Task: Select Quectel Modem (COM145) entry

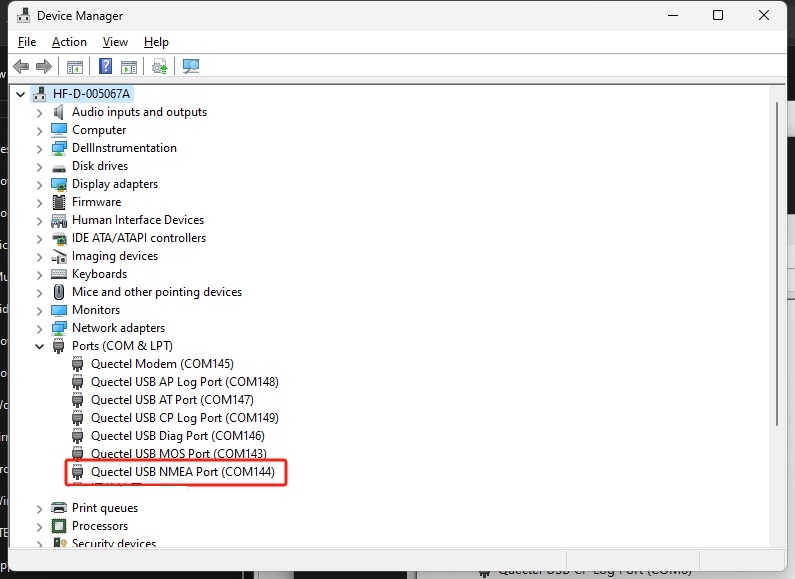Action: coord(162,364)
